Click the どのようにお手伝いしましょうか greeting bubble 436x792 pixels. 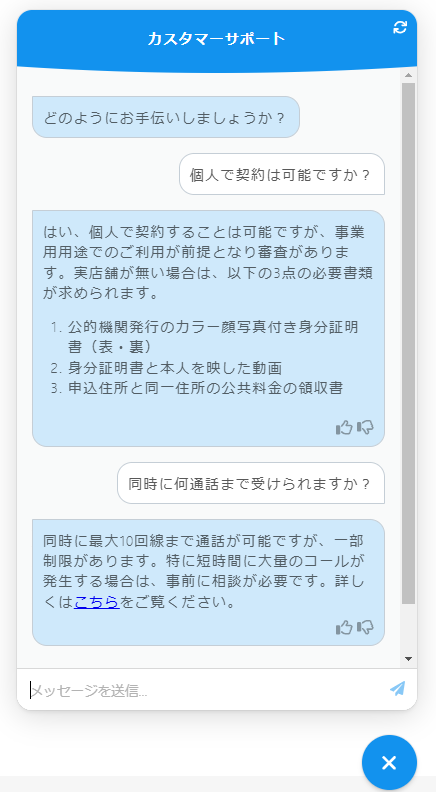(x=166, y=117)
